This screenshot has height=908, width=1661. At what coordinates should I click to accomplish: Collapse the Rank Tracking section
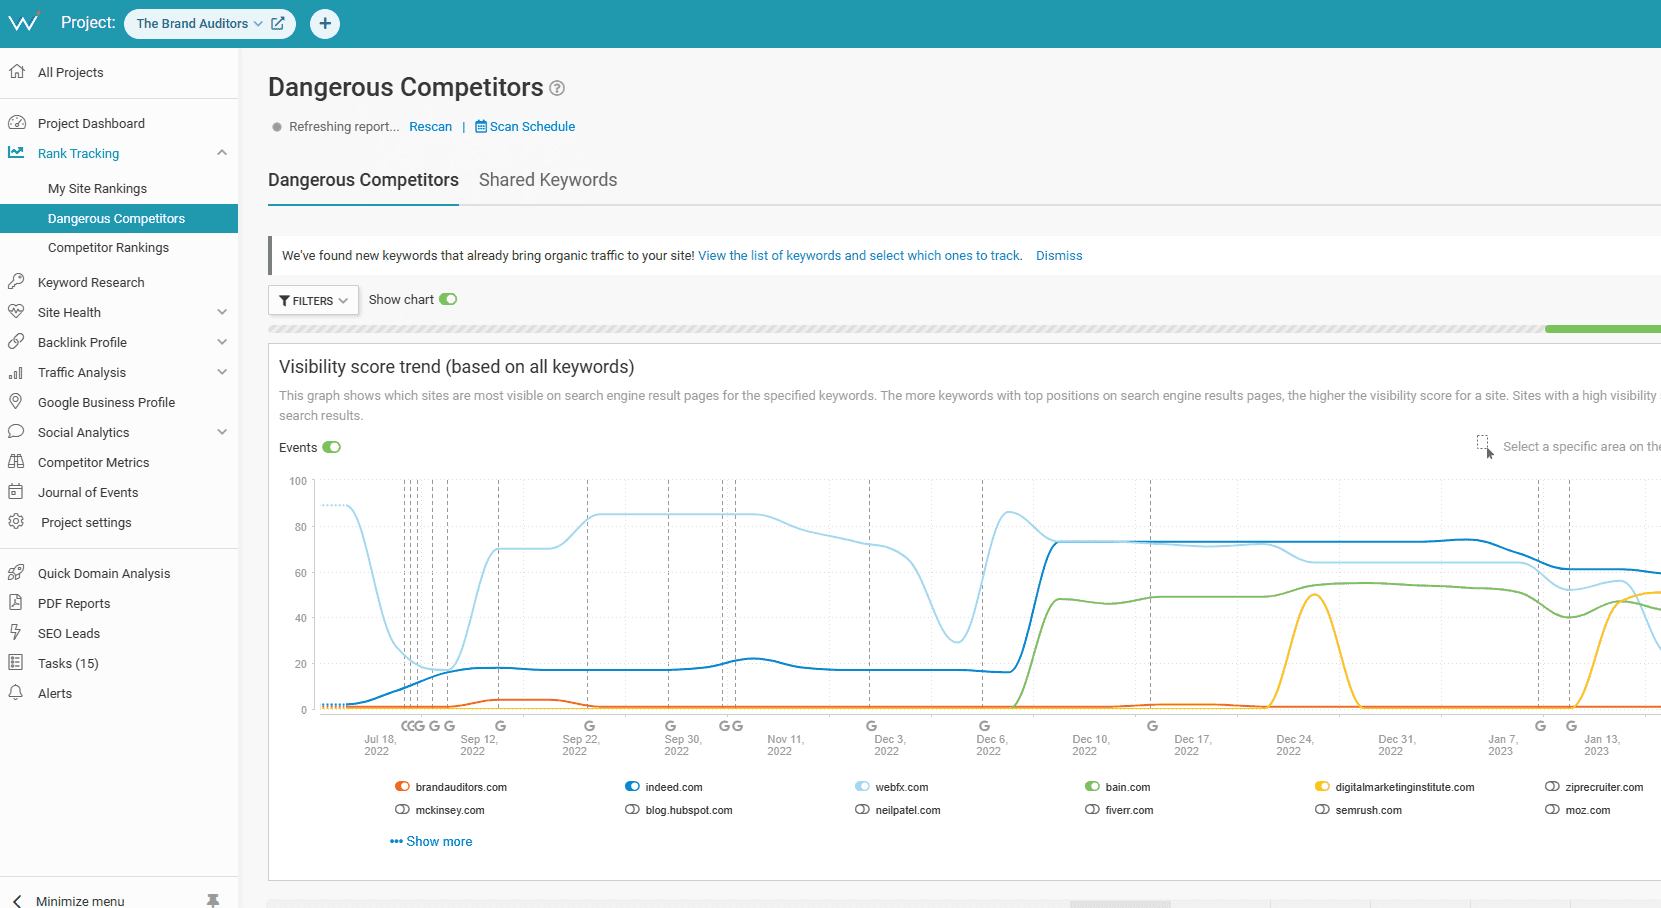(222, 153)
